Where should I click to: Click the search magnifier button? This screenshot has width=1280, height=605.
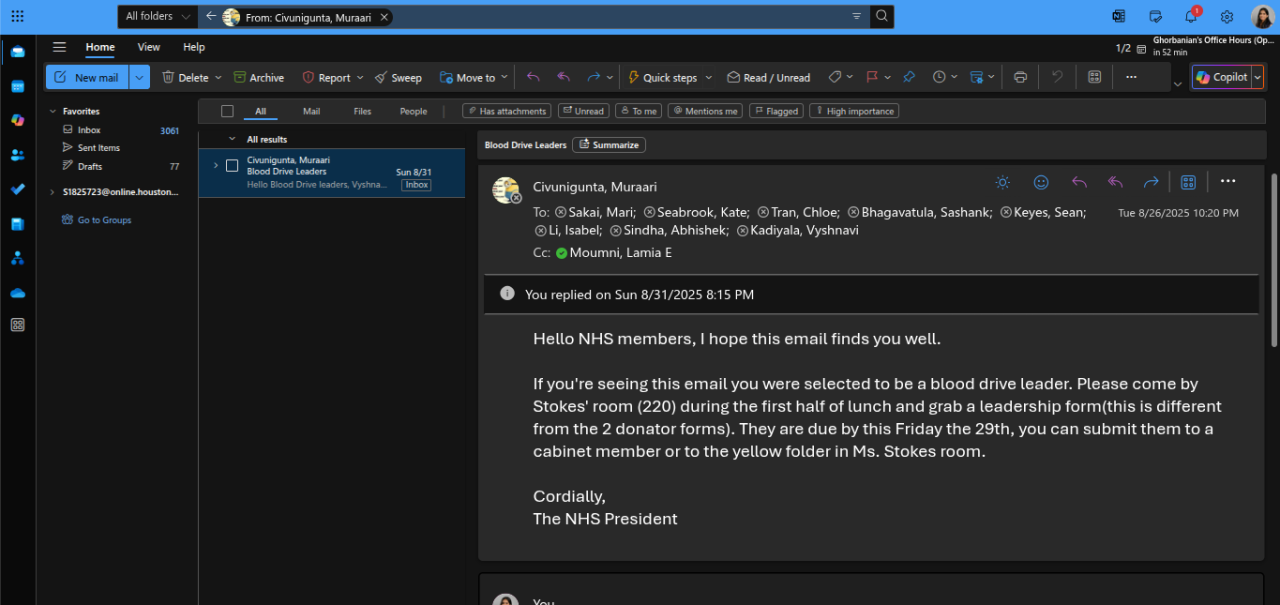pos(881,16)
